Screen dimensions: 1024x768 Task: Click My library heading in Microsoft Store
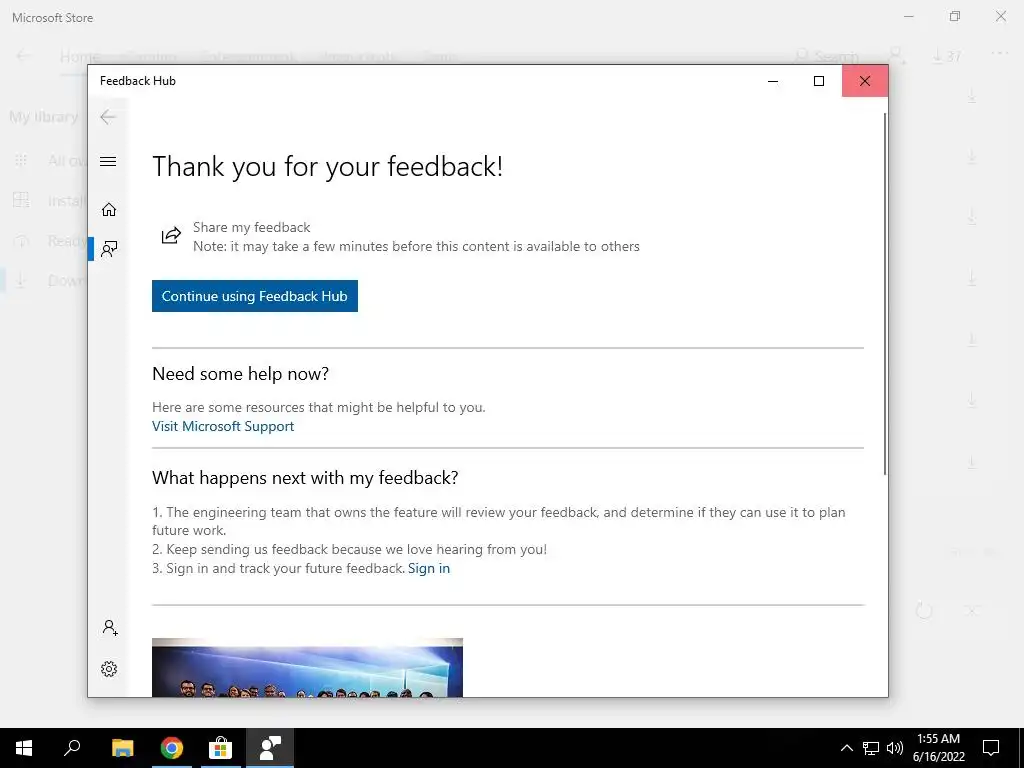click(x=44, y=117)
